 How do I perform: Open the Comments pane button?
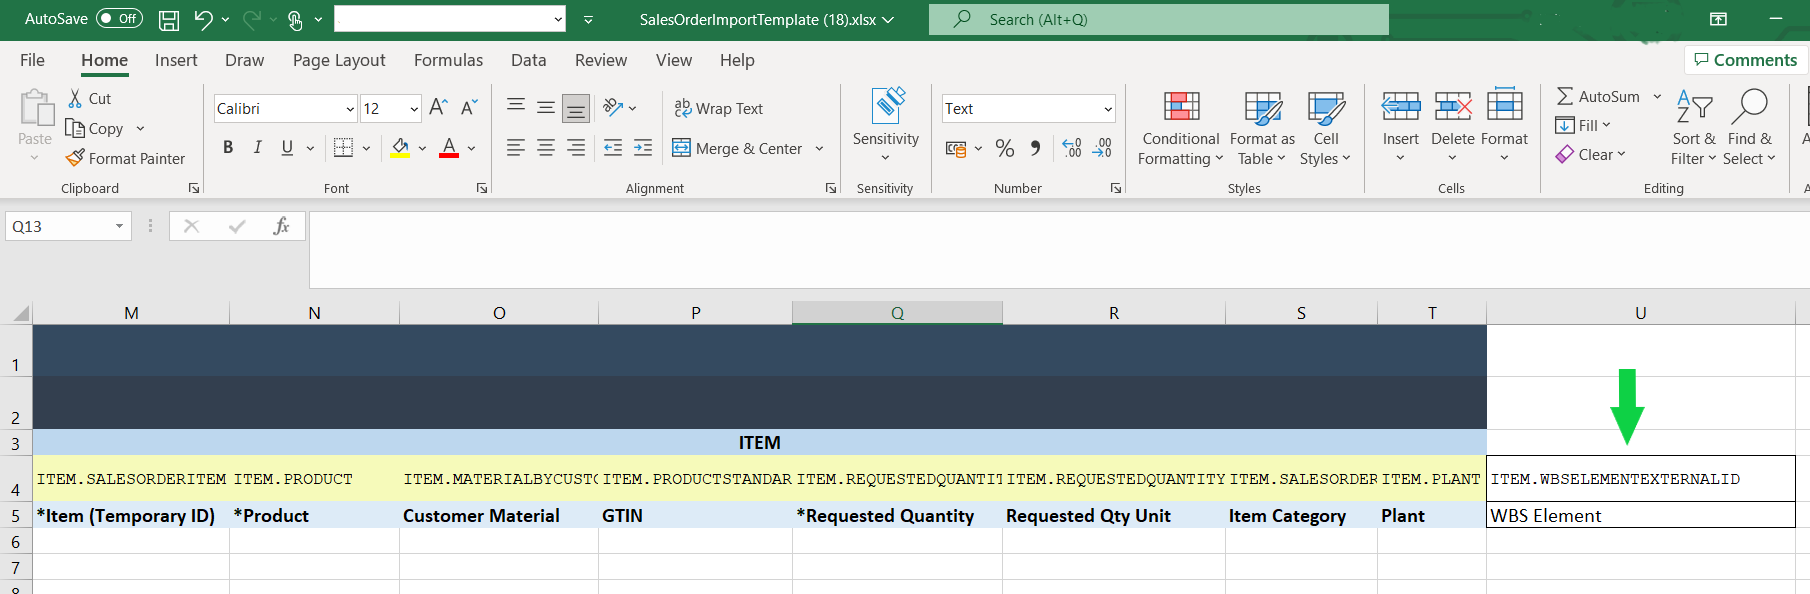tap(1746, 60)
